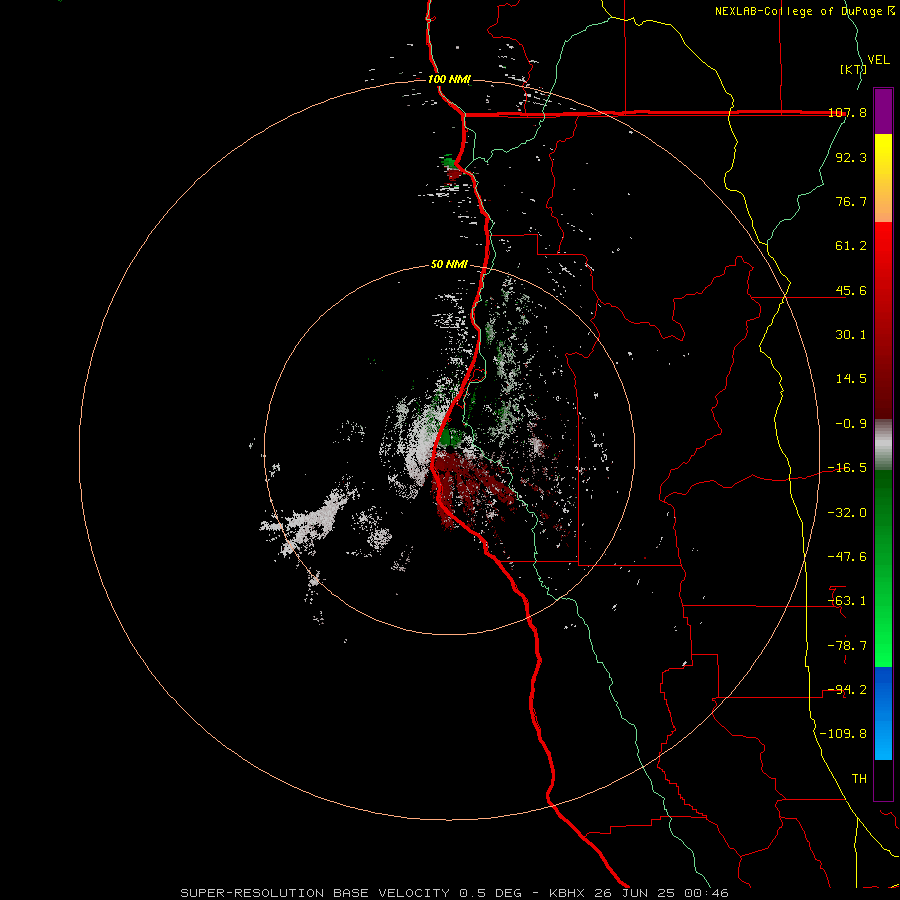Screen dimensions: 900x900
Task: Select the 30.1 legend value
Action: pyautogui.click(x=851, y=335)
